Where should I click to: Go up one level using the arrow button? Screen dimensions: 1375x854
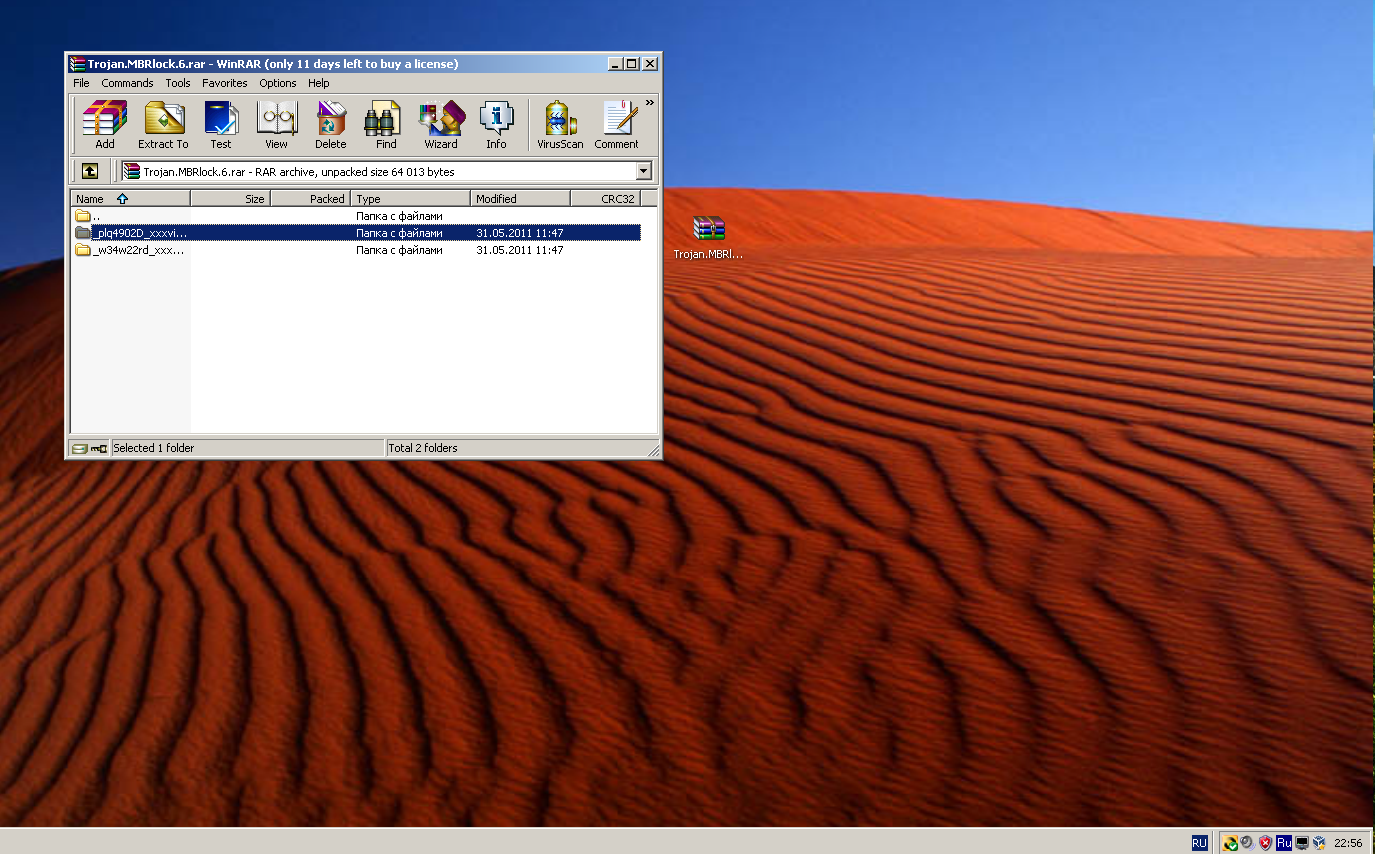point(90,171)
